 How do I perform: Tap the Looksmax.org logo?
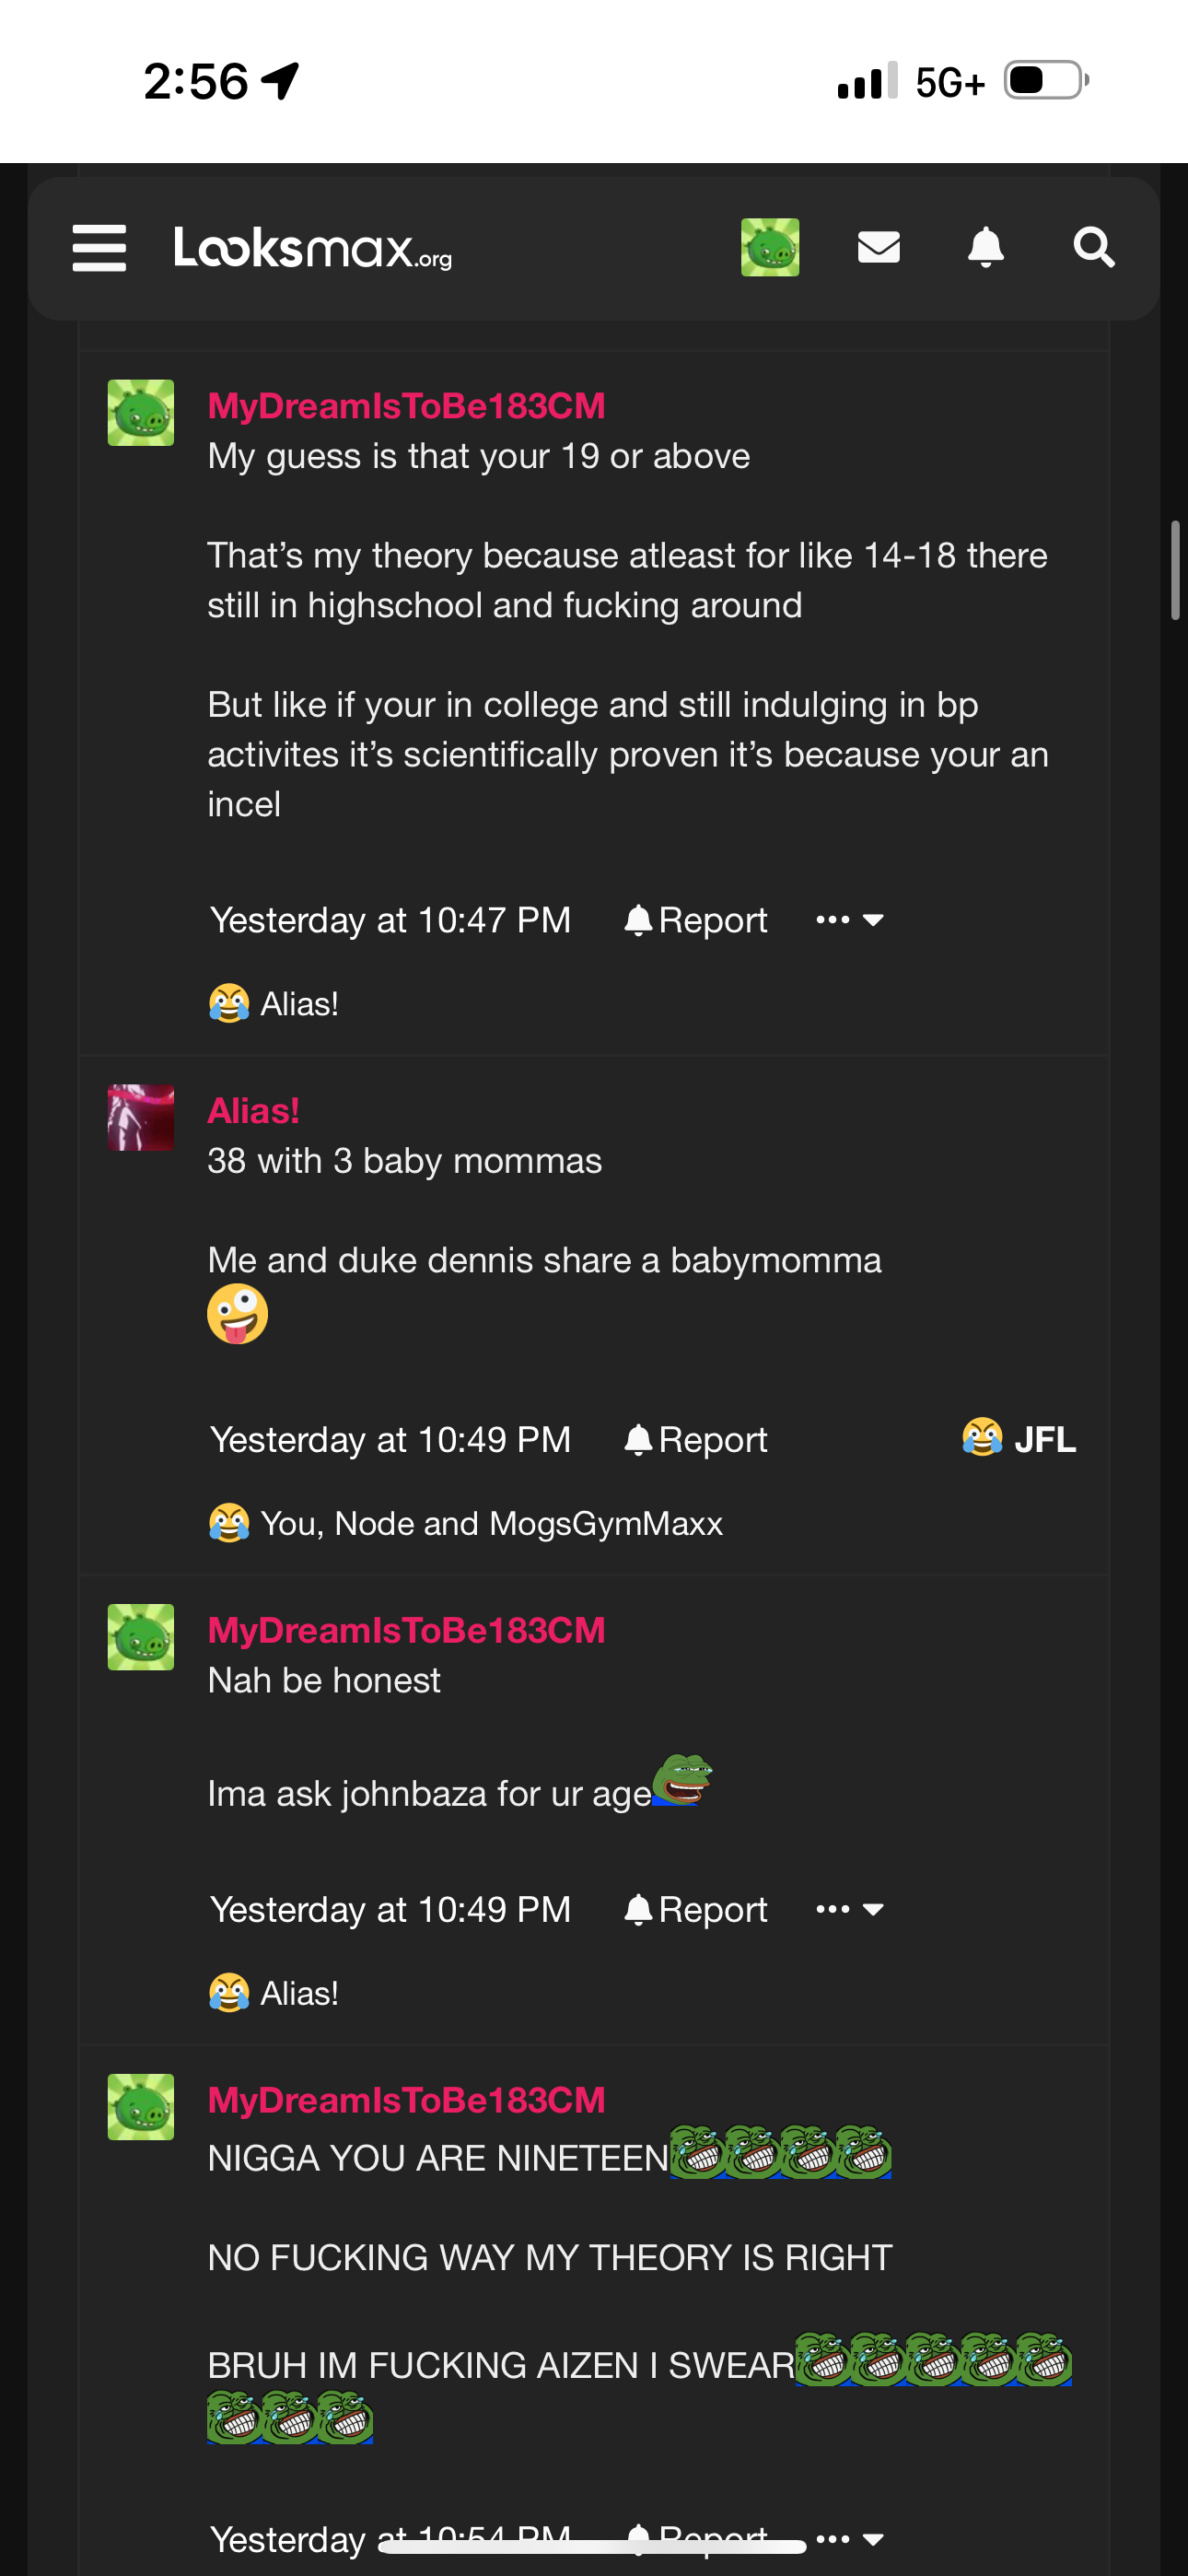[x=312, y=248]
